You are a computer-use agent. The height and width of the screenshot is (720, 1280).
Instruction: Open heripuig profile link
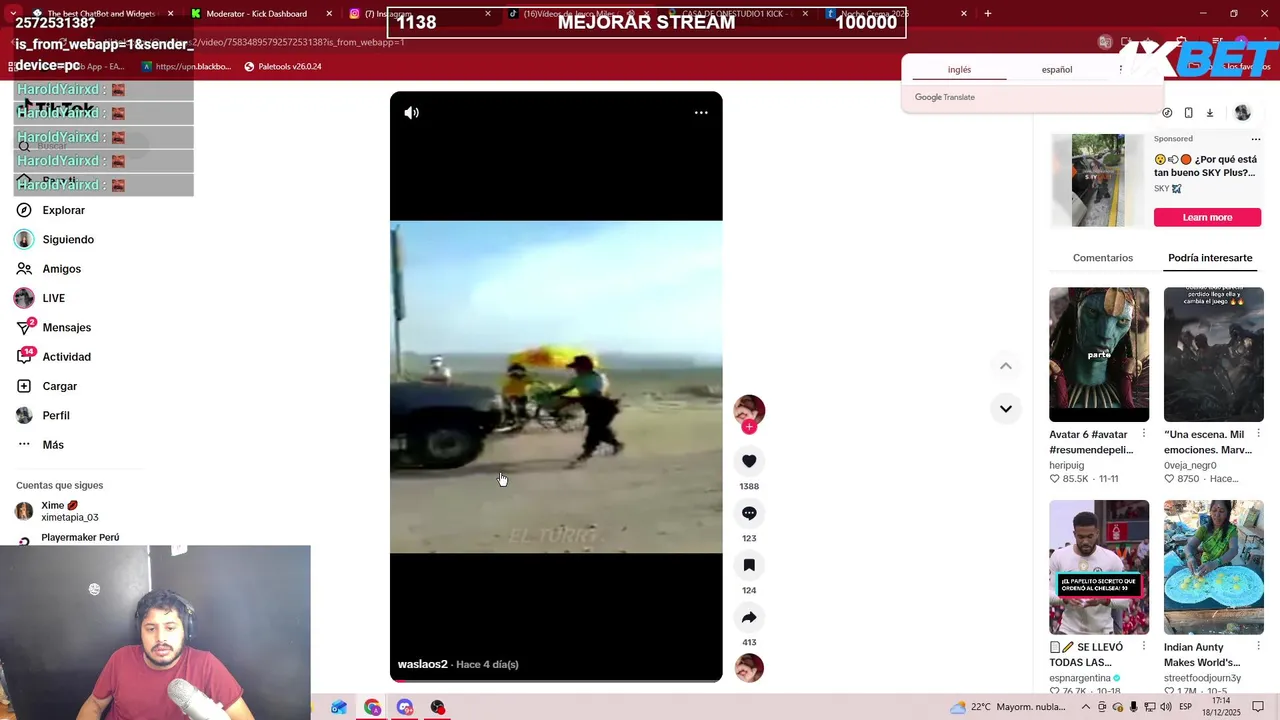point(1066,465)
